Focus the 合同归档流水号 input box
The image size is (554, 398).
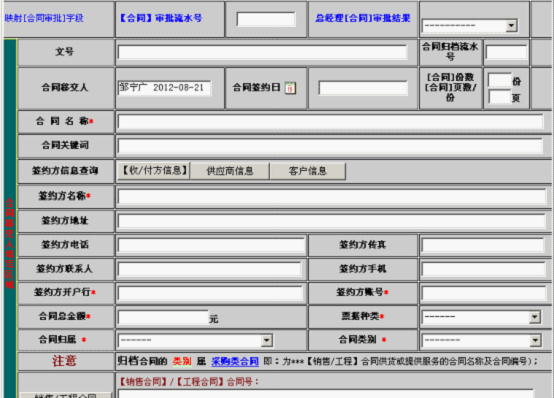(x=506, y=52)
